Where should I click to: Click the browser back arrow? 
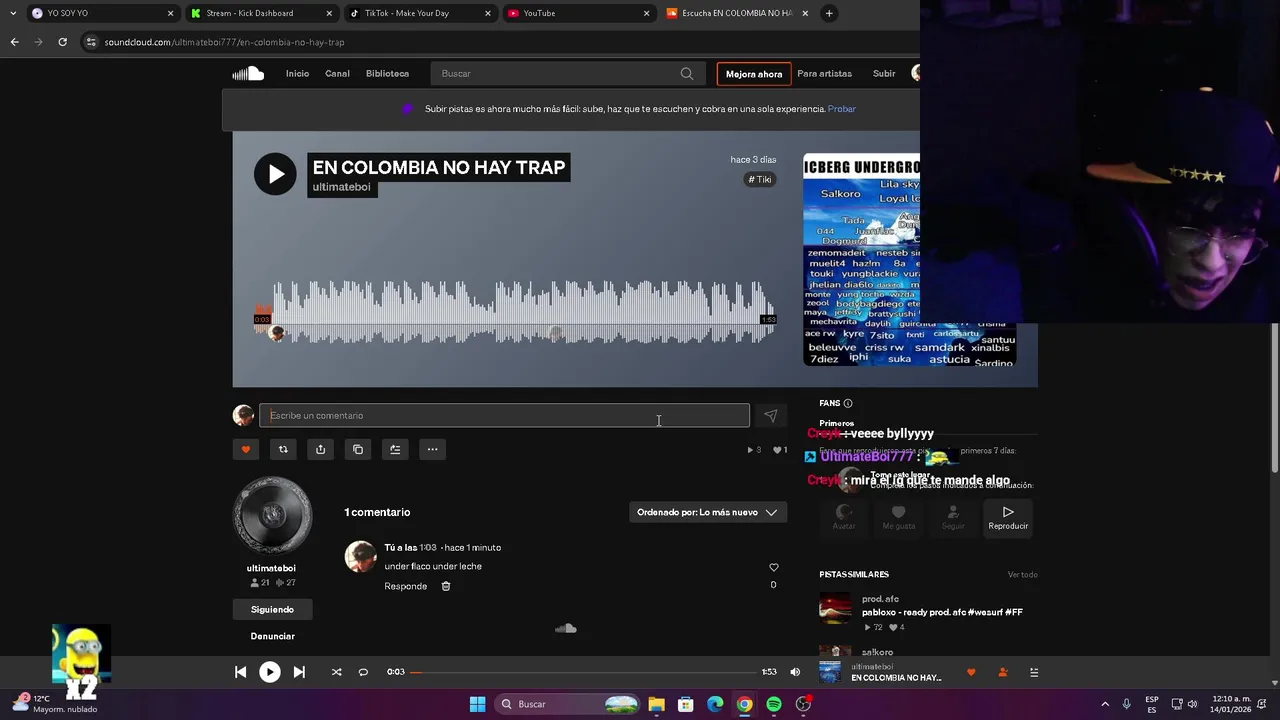point(14,42)
